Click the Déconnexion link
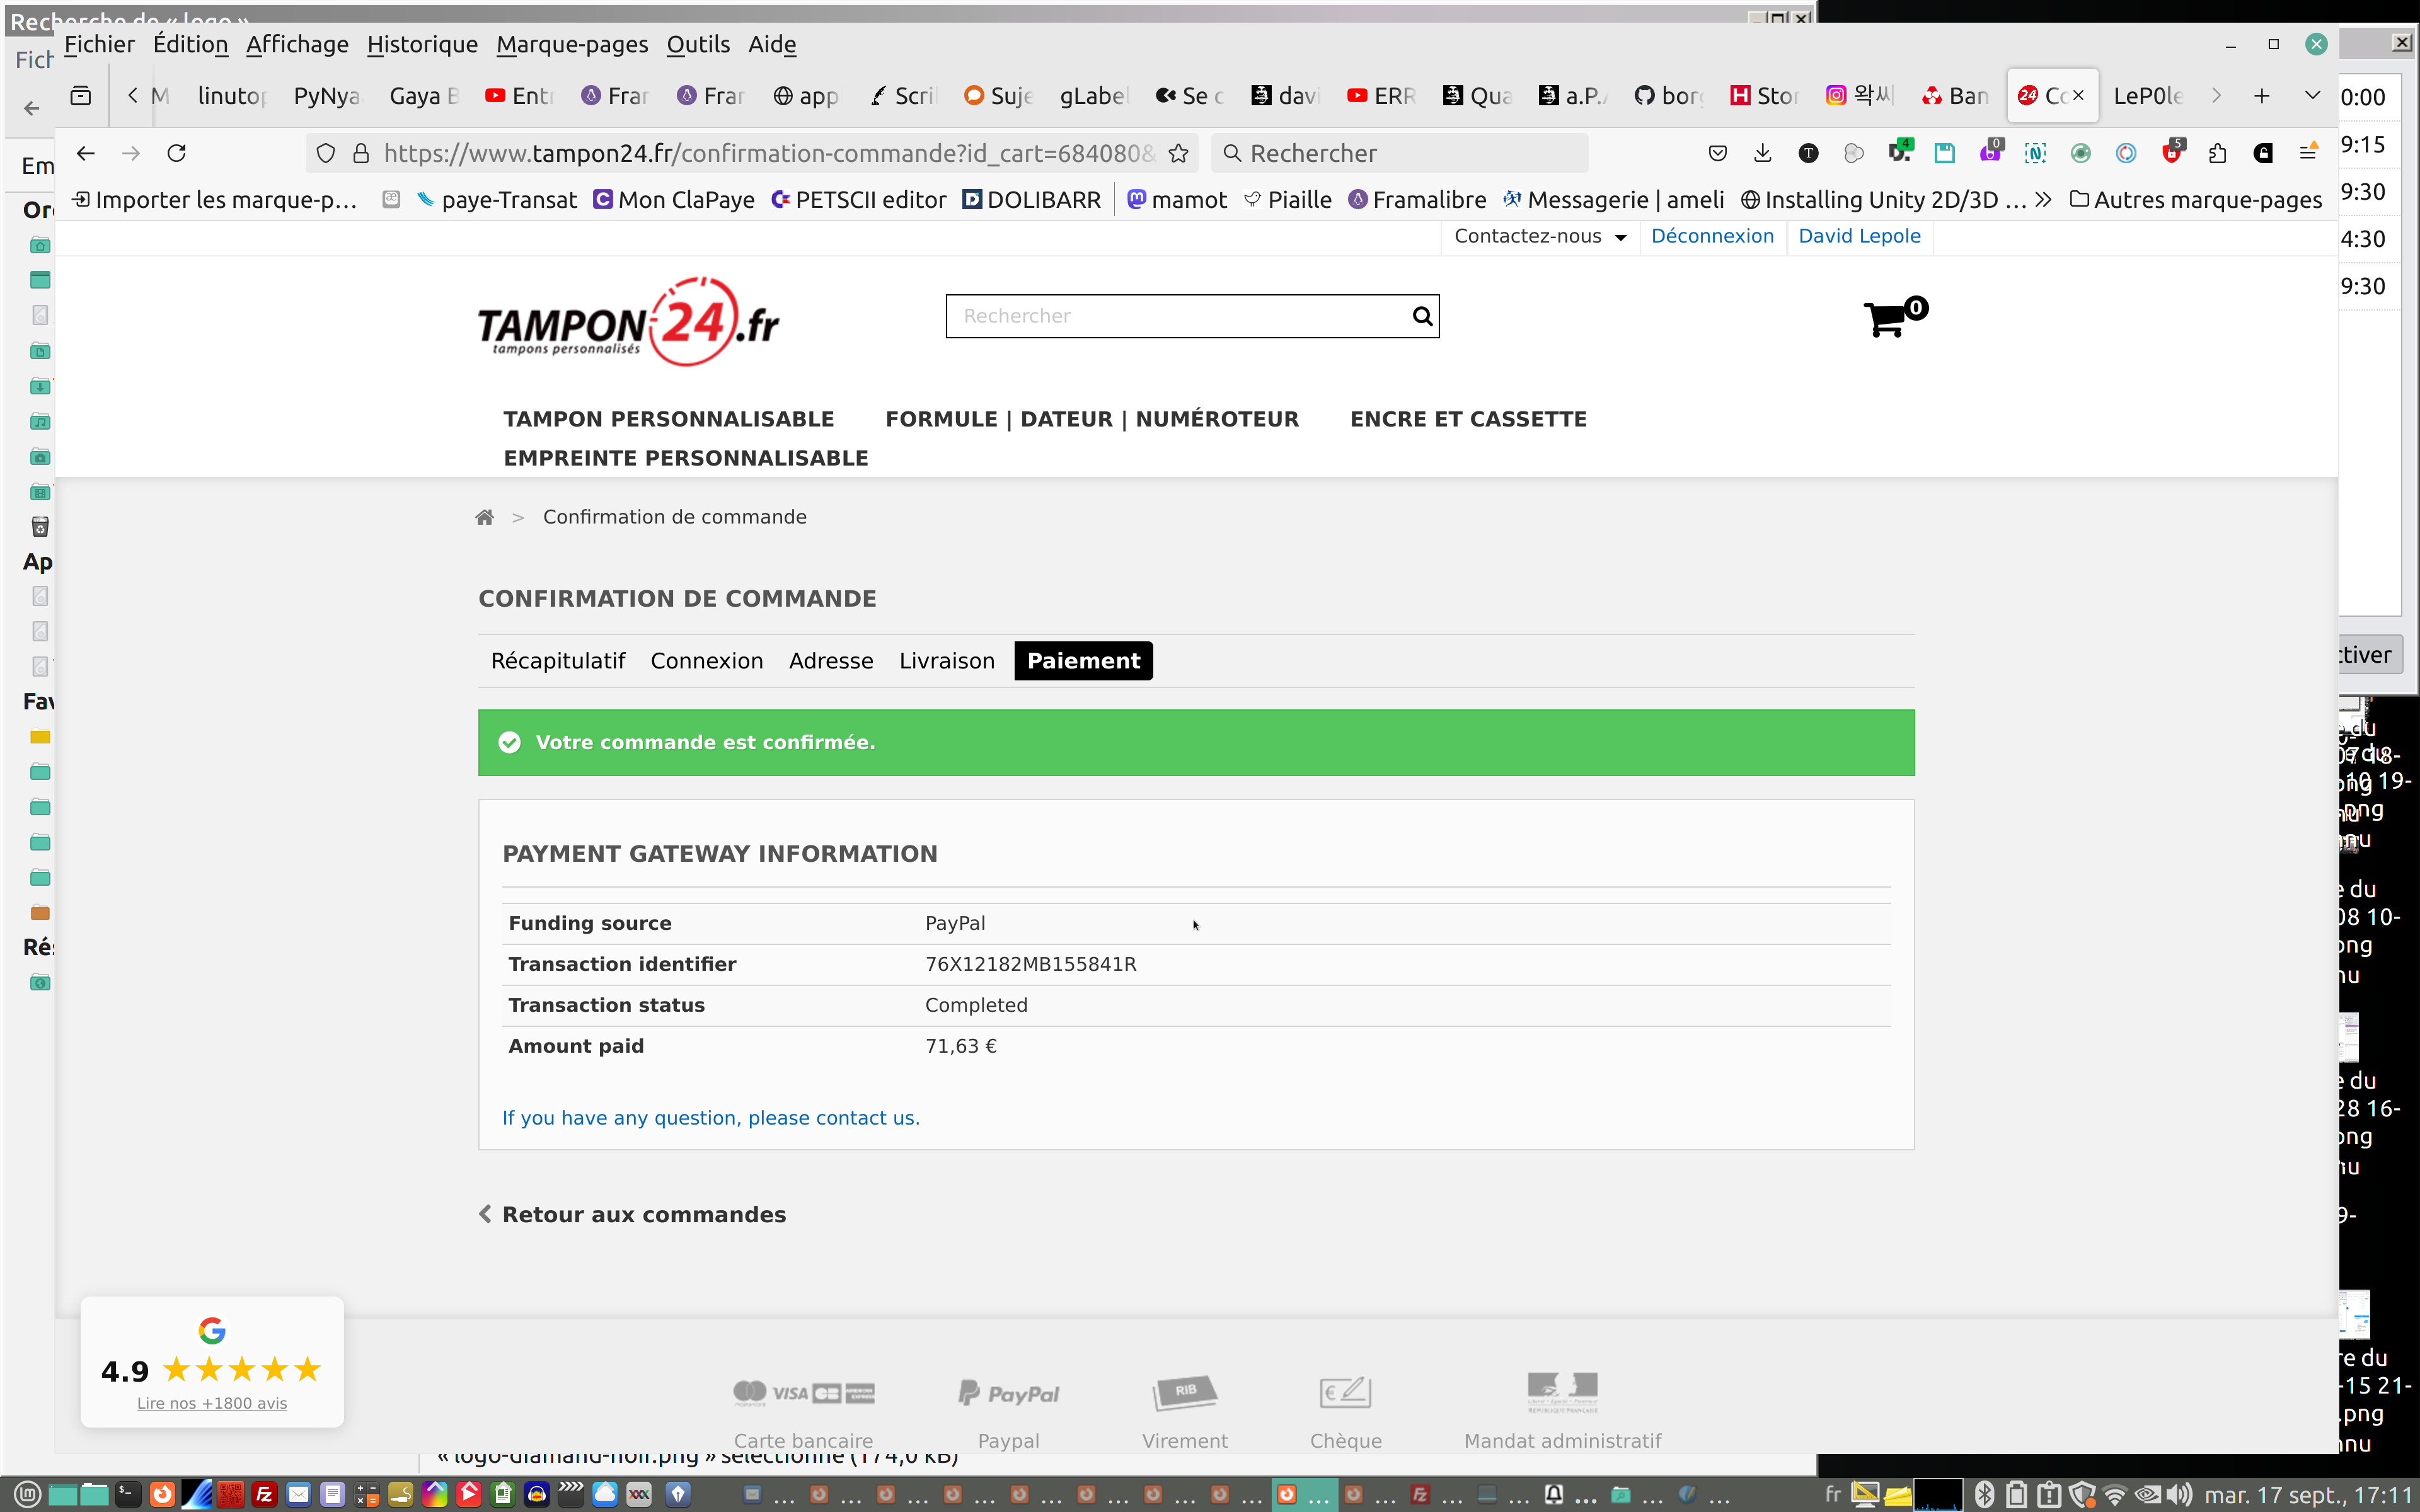The height and width of the screenshot is (1512, 2420). [1711, 236]
